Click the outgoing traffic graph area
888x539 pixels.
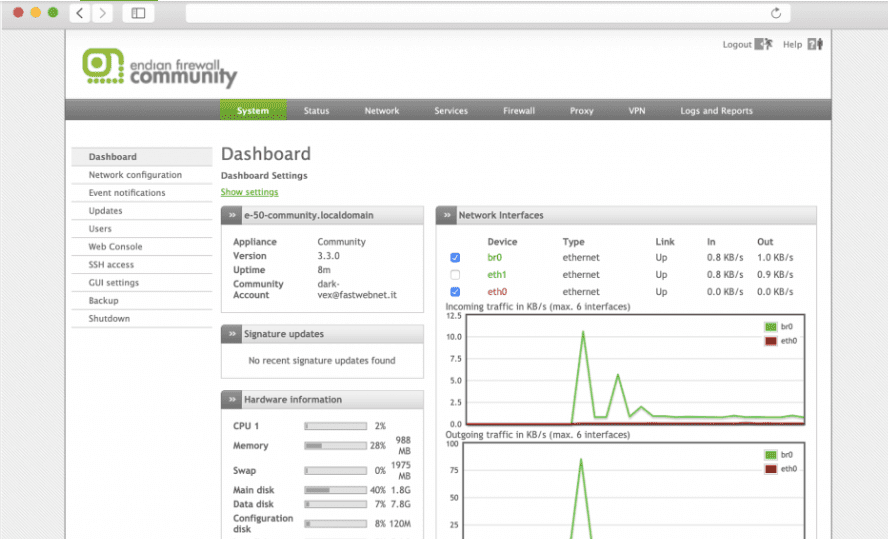[635, 491]
